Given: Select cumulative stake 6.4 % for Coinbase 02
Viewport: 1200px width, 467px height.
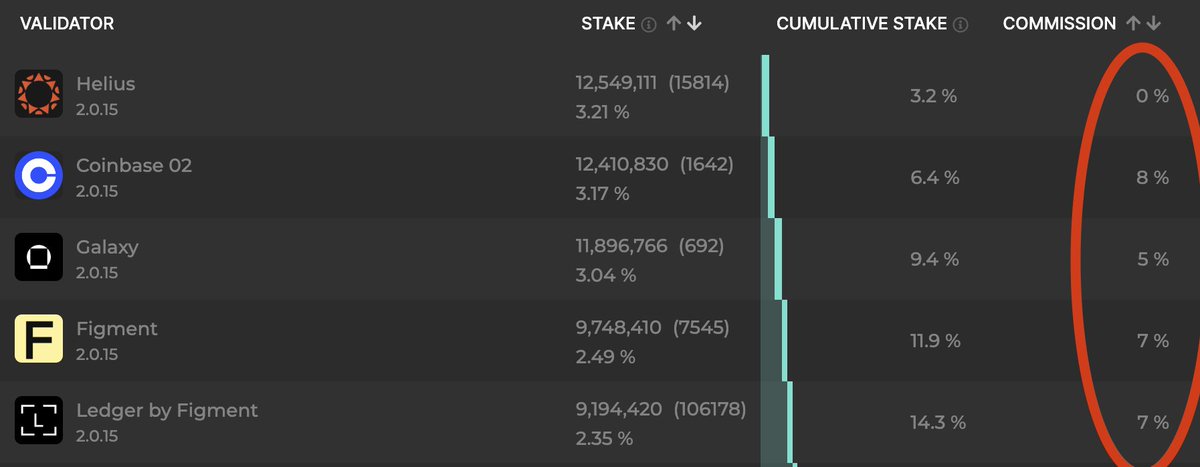Looking at the screenshot, I should (x=934, y=178).
